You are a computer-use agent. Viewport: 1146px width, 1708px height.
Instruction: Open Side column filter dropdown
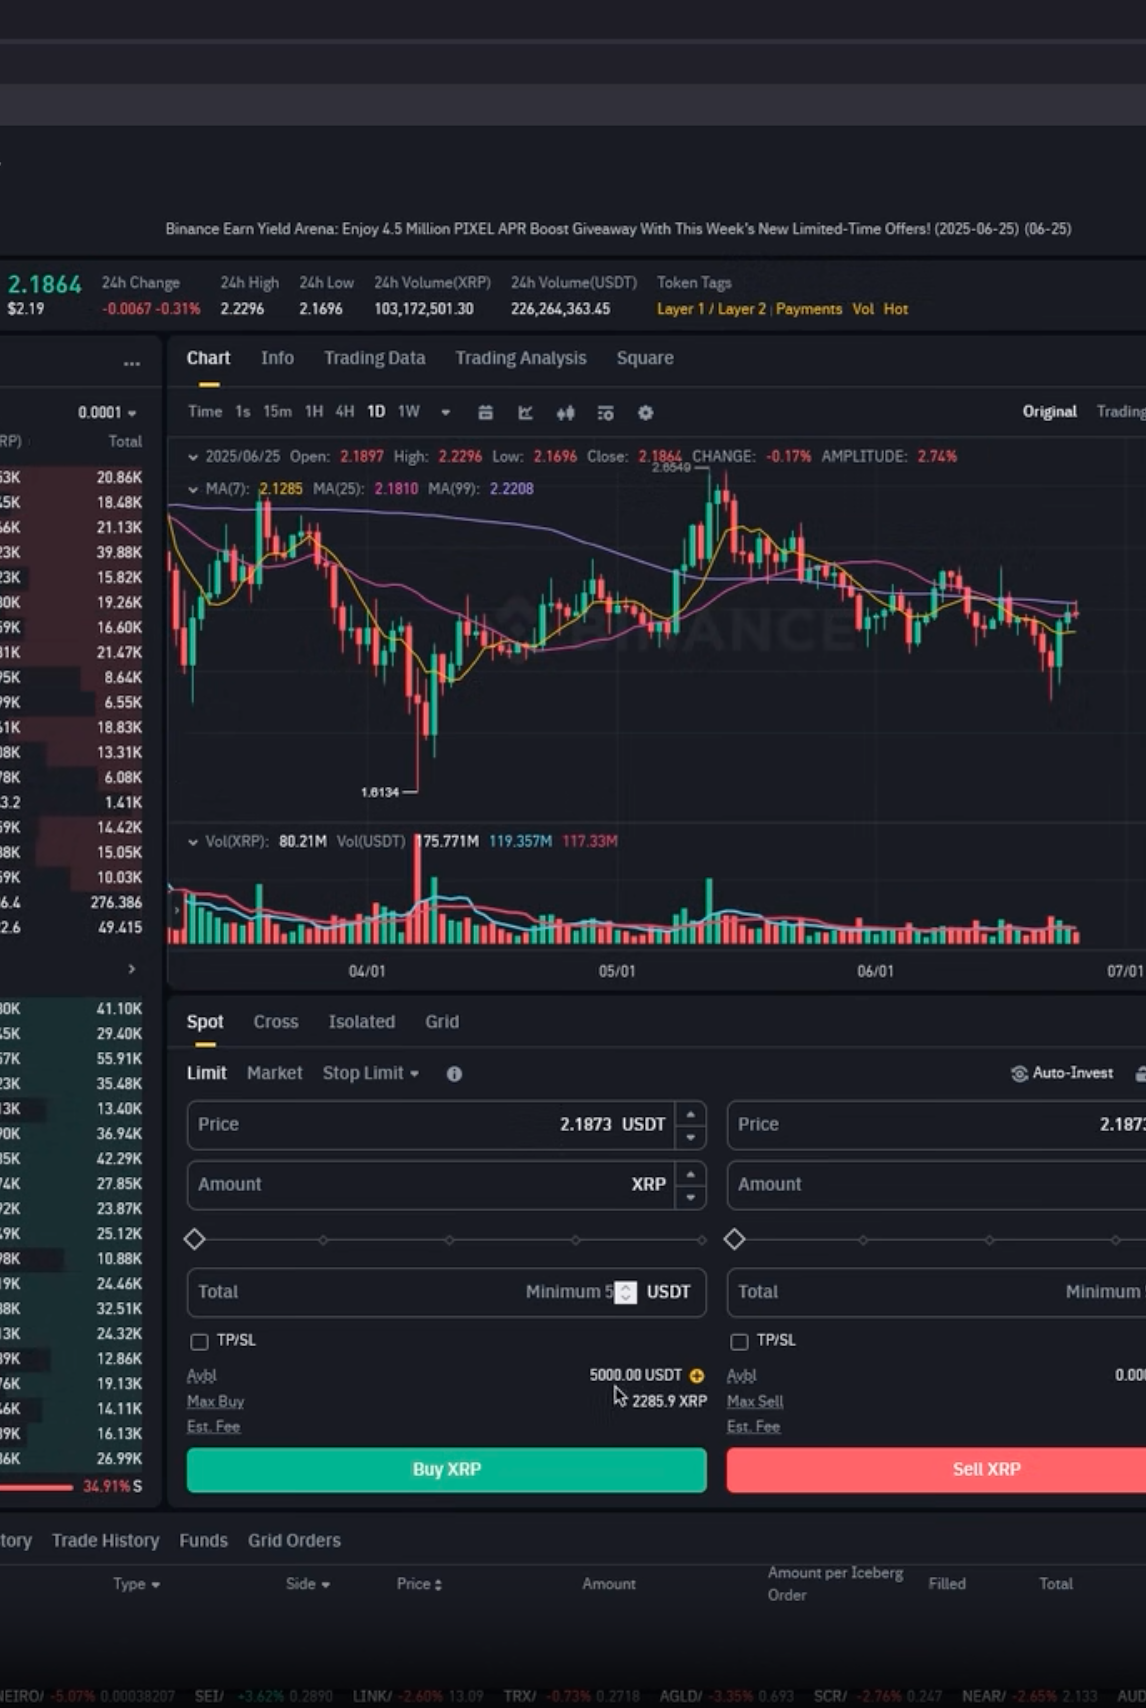coord(308,1584)
